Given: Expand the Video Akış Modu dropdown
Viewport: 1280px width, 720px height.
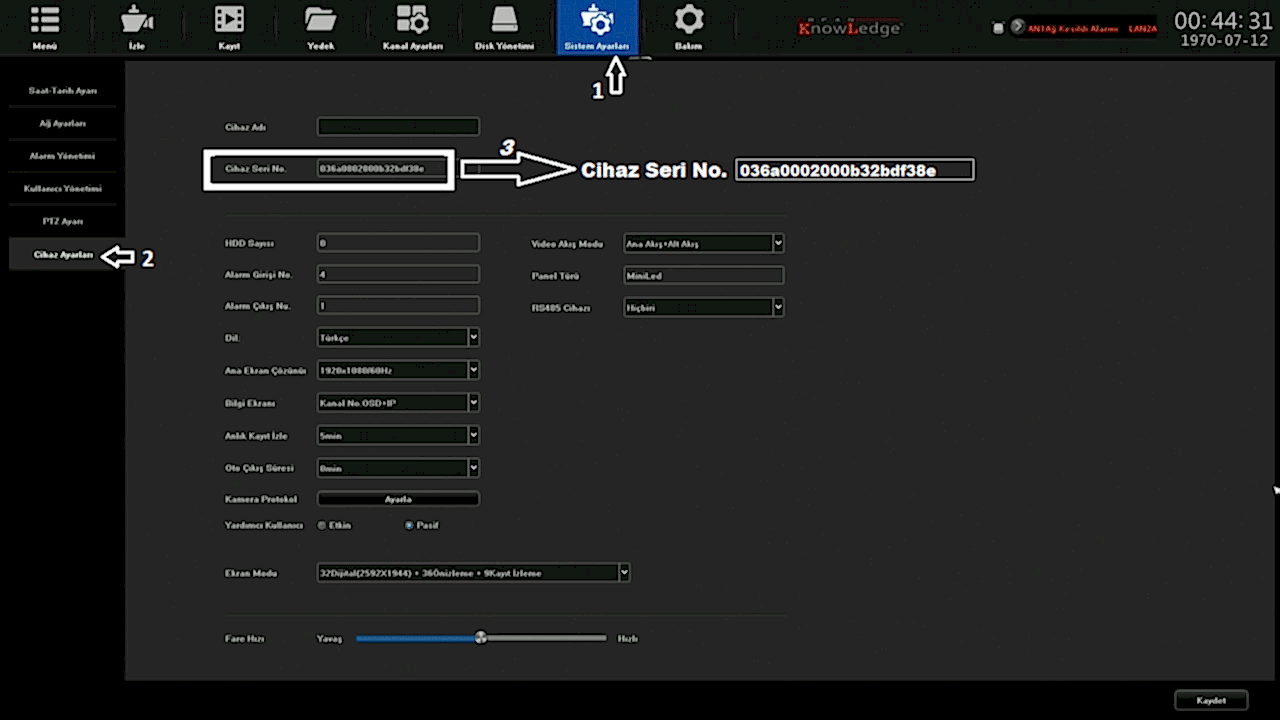Looking at the screenshot, I should click(x=778, y=243).
